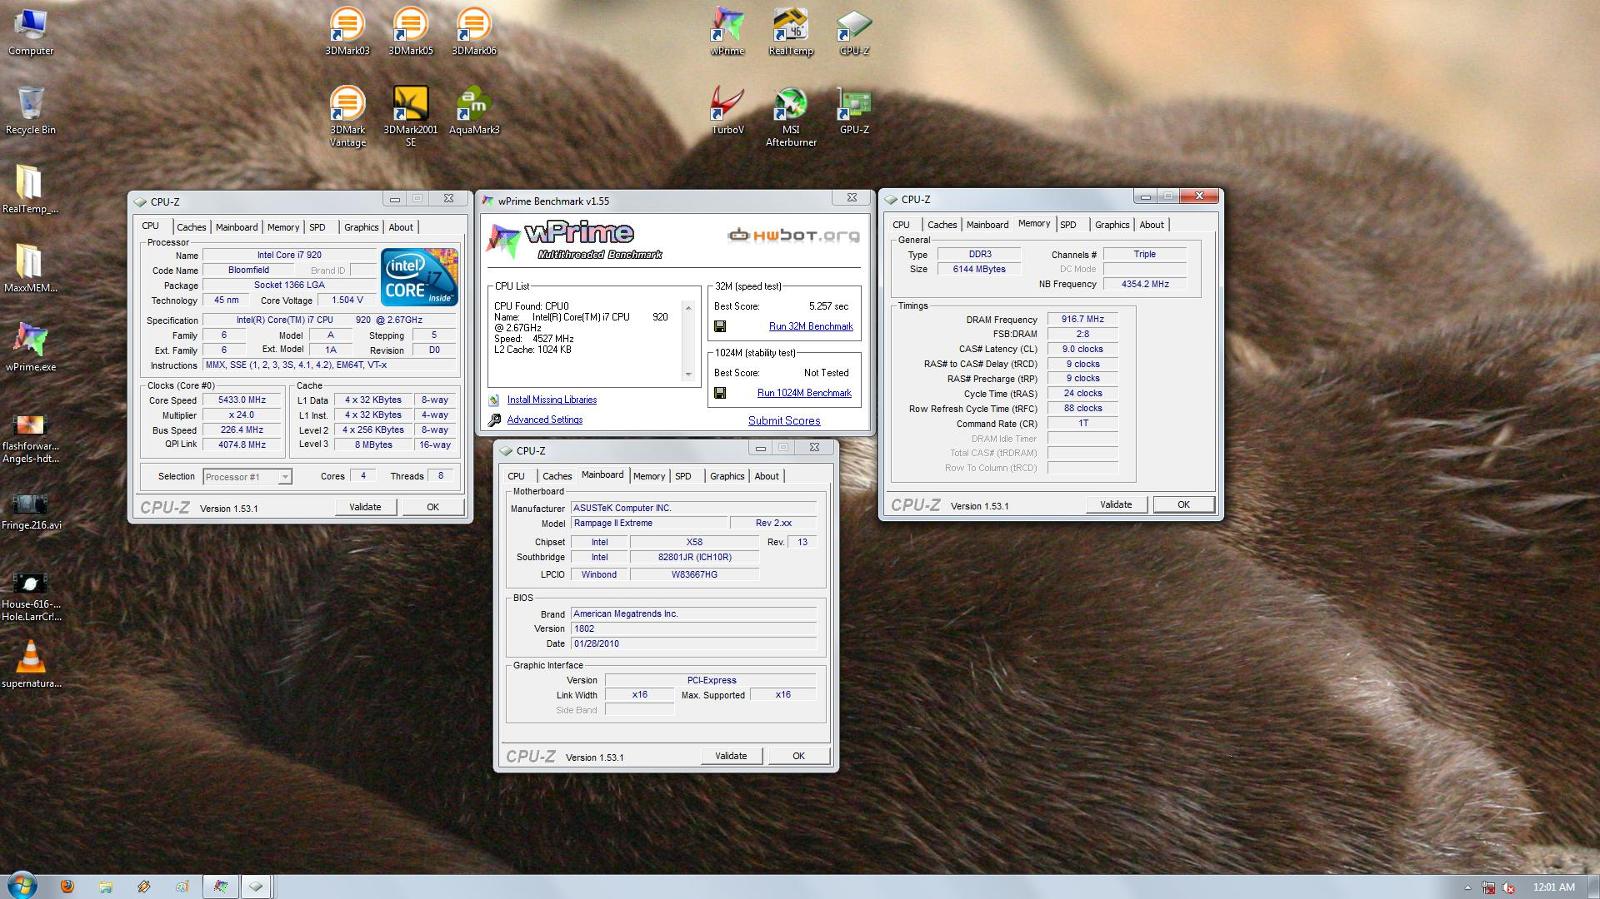The width and height of the screenshot is (1600, 899).
Task: Launch the 3DMark03 shortcut
Action: point(347,31)
